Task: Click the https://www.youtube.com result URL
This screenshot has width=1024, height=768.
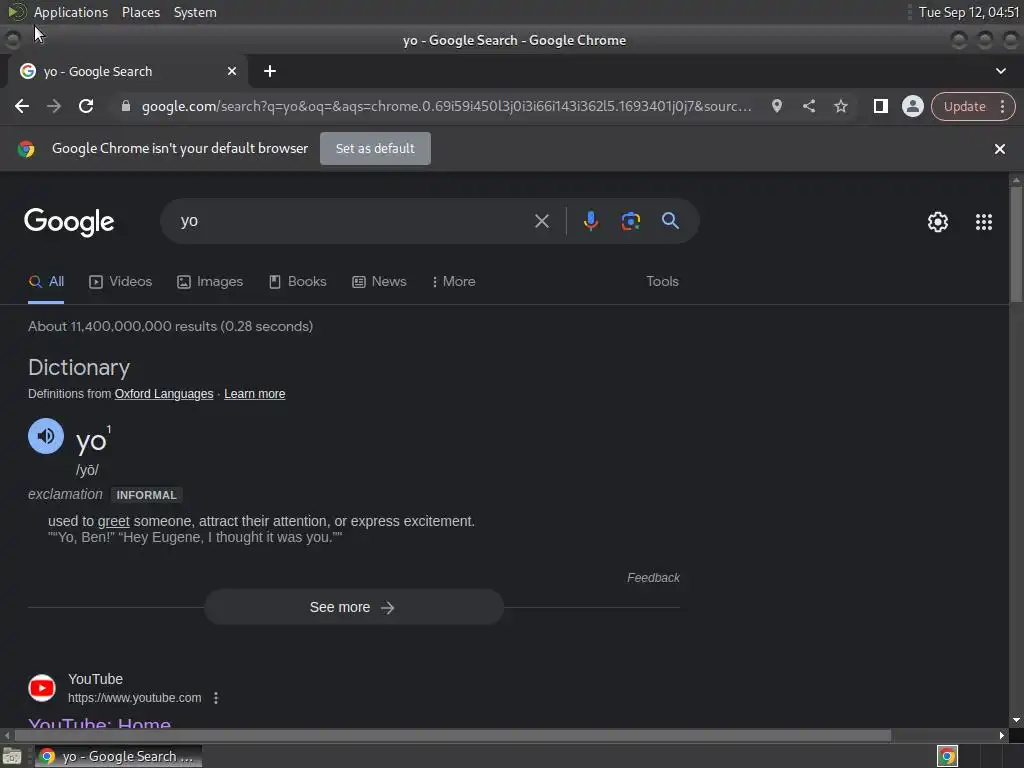Action: click(x=135, y=698)
